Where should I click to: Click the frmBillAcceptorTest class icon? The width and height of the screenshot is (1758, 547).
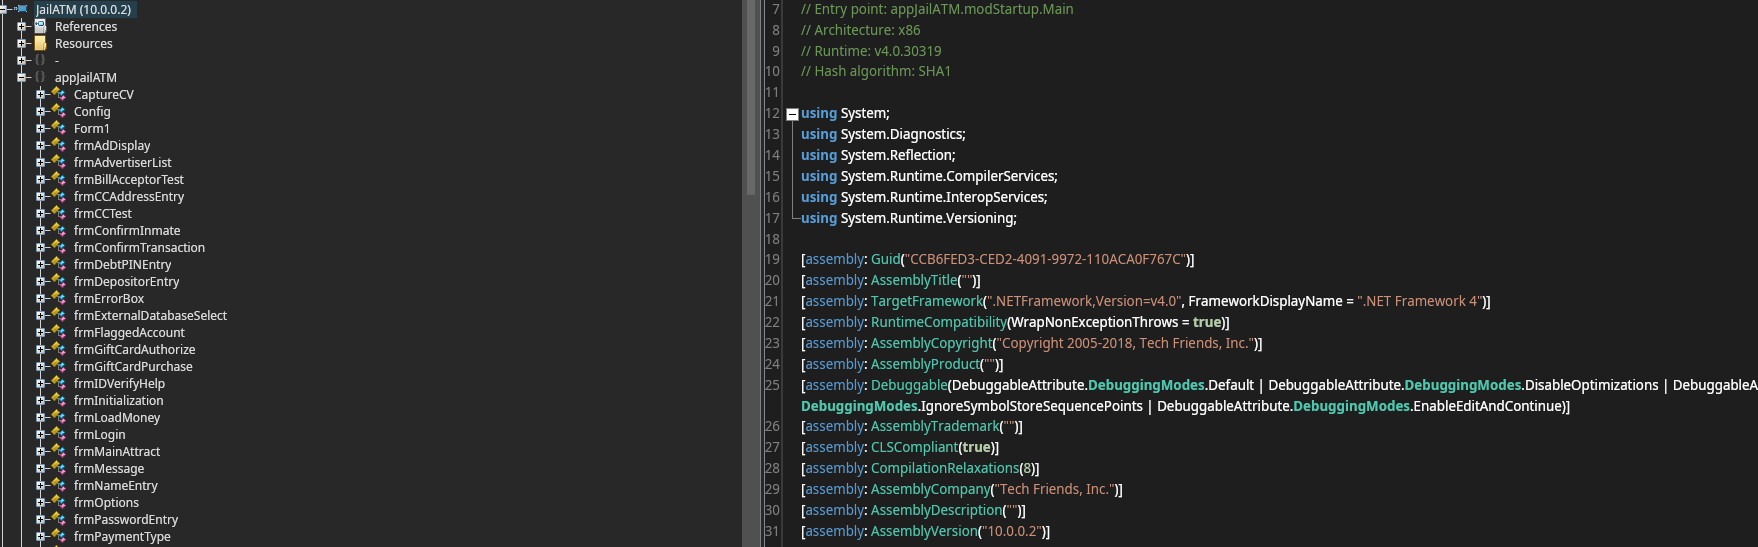(x=59, y=179)
